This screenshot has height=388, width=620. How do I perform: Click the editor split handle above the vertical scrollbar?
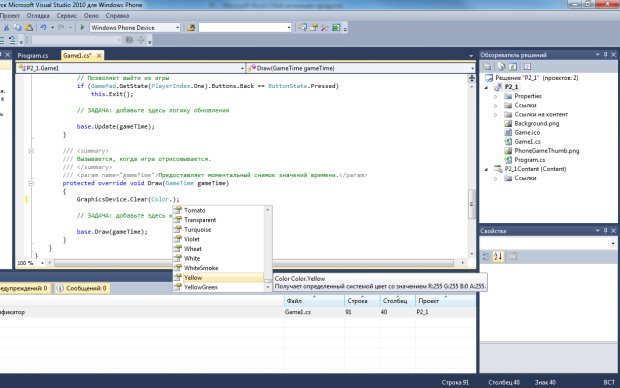pyautogui.click(x=471, y=78)
